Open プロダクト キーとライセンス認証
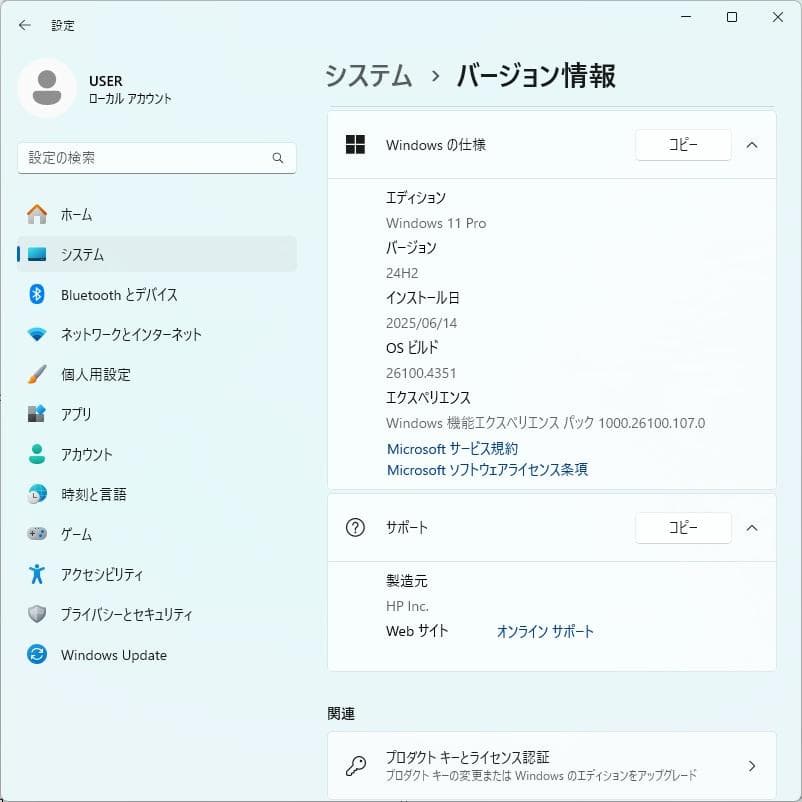802x802 pixels. tap(550, 763)
